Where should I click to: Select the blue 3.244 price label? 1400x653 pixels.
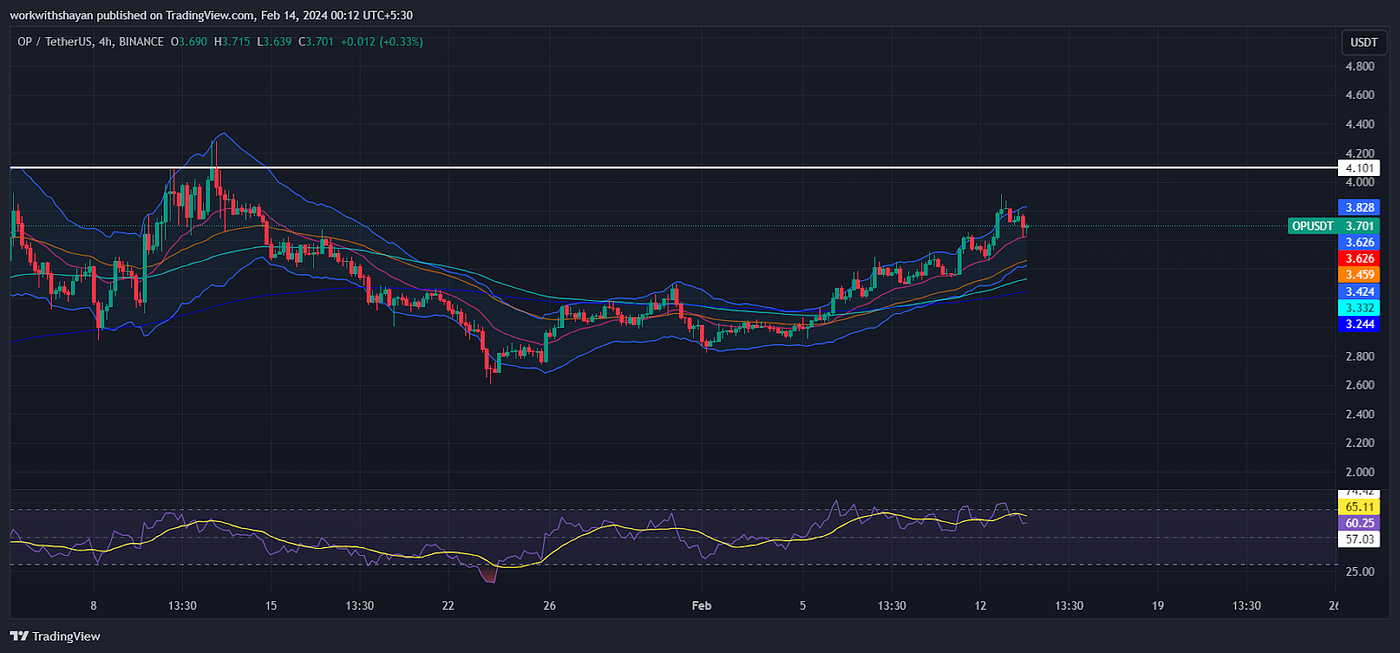(x=1358, y=324)
